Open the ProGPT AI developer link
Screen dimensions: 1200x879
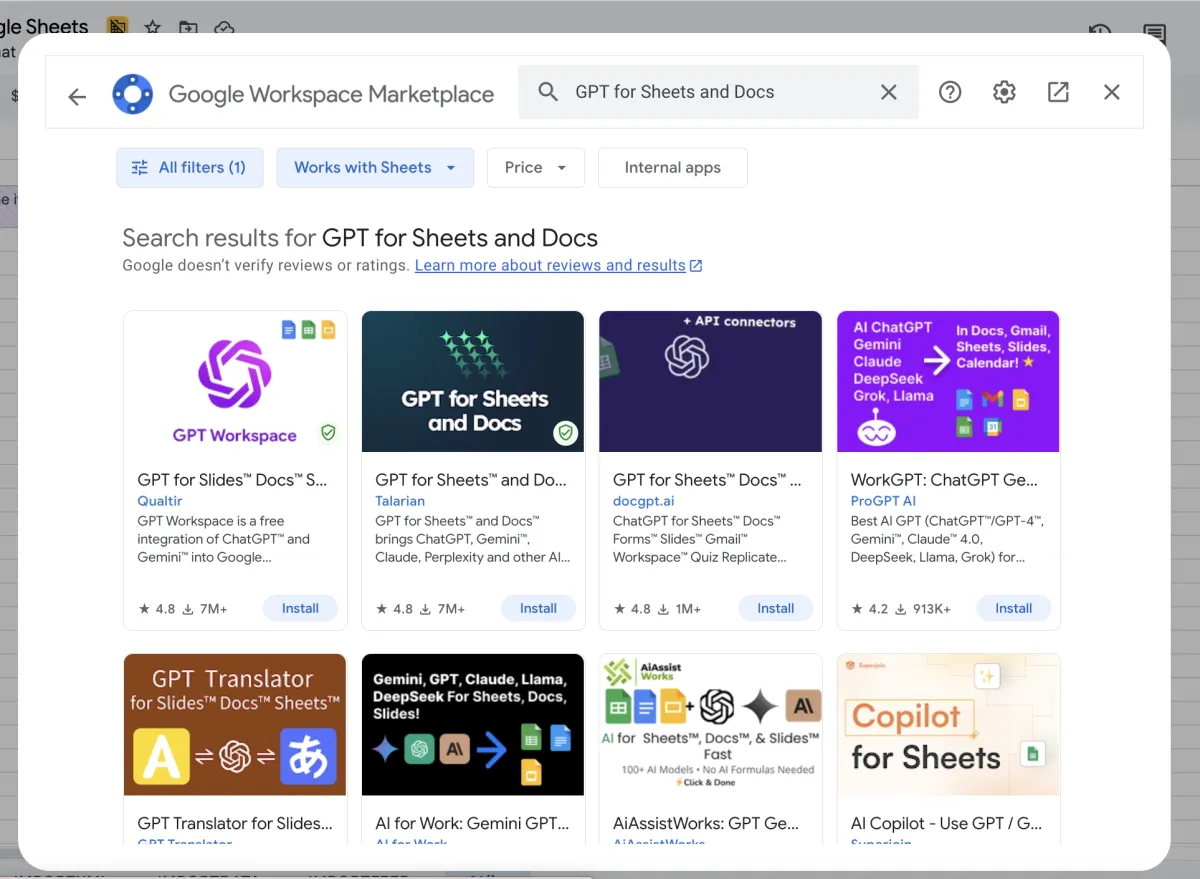(x=884, y=501)
